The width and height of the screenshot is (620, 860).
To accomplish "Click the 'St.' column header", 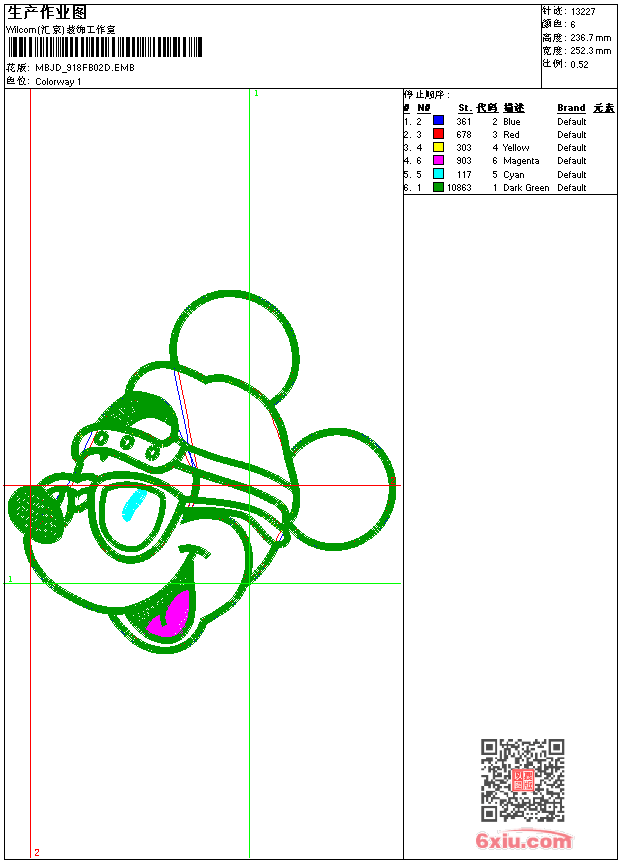I will [465, 108].
